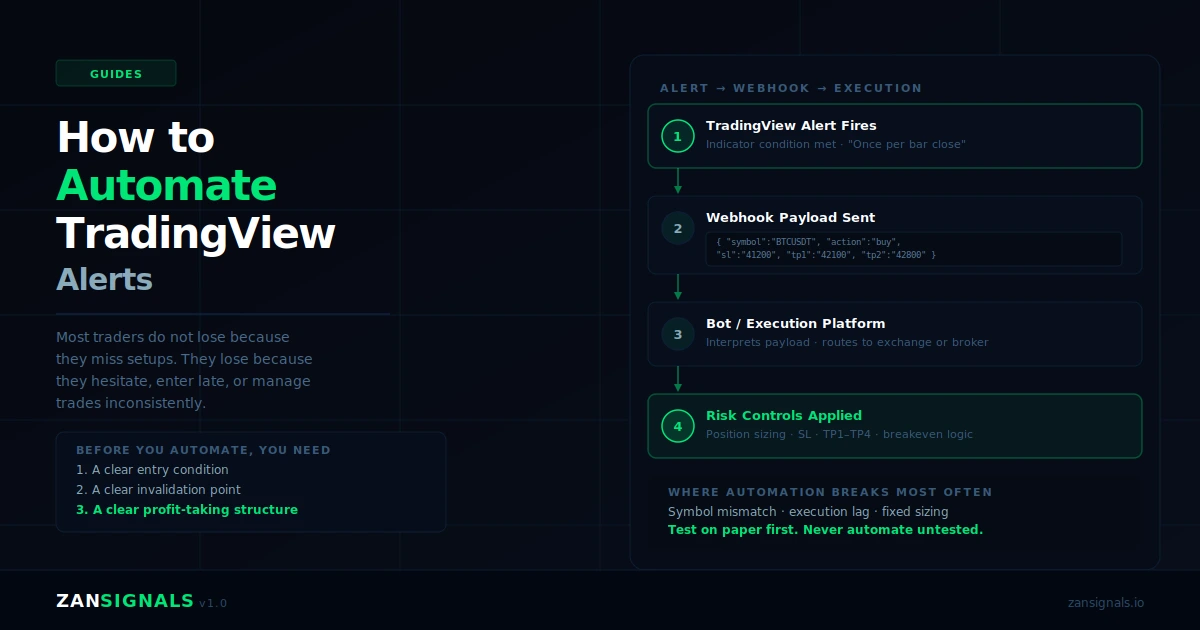Click 'ALERT → WEBHOOK → EXECUTION' header
Screen dimensions: 1200x630
click(x=791, y=88)
